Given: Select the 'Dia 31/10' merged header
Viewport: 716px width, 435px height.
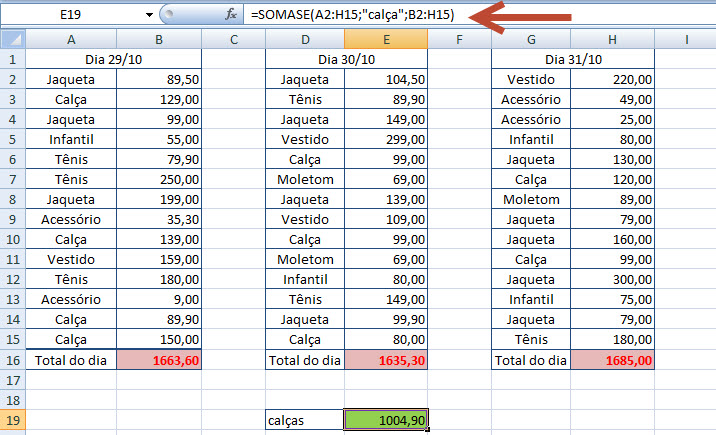Looking at the screenshot, I should point(572,59).
